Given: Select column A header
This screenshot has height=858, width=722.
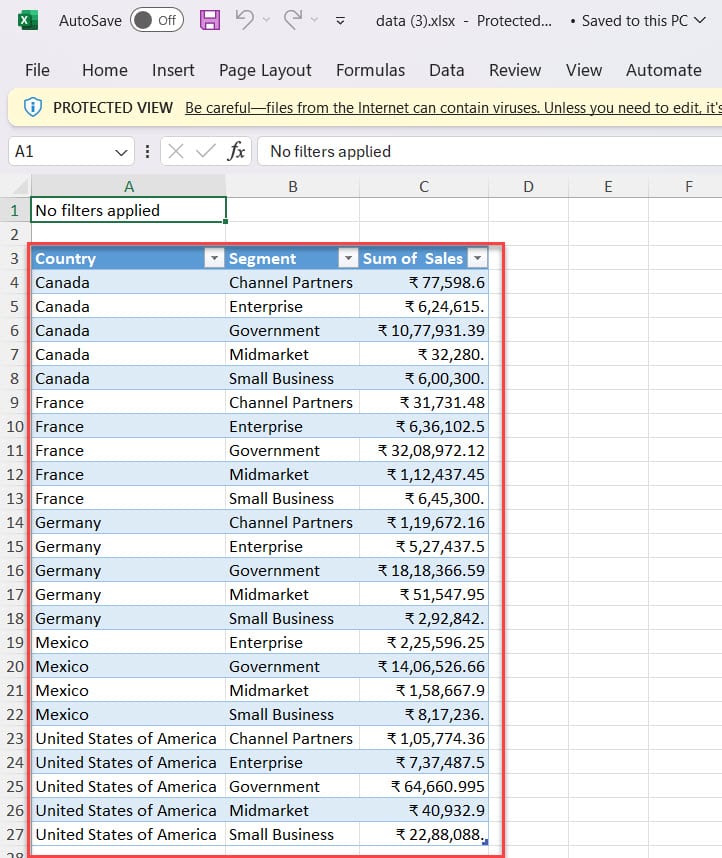Looking at the screenshot, I should point(129,187).
